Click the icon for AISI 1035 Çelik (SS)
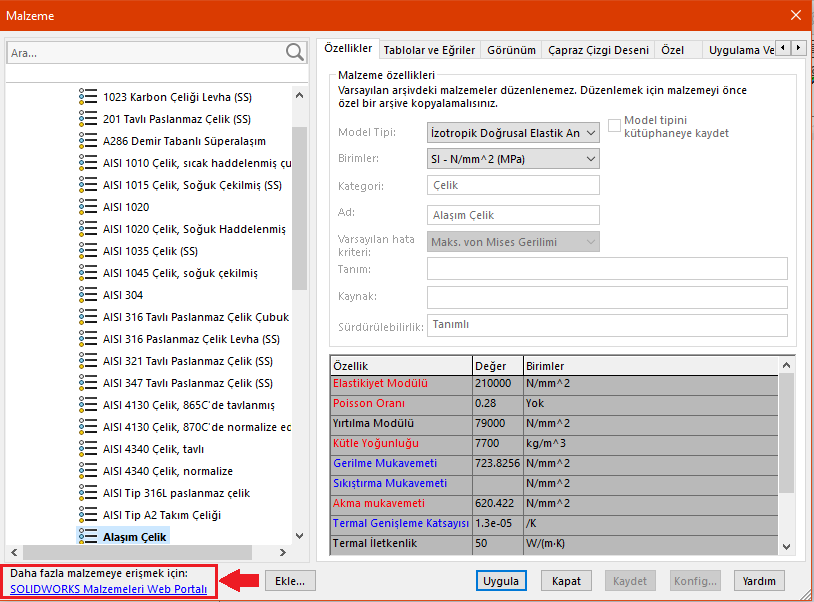 point(88,251)
